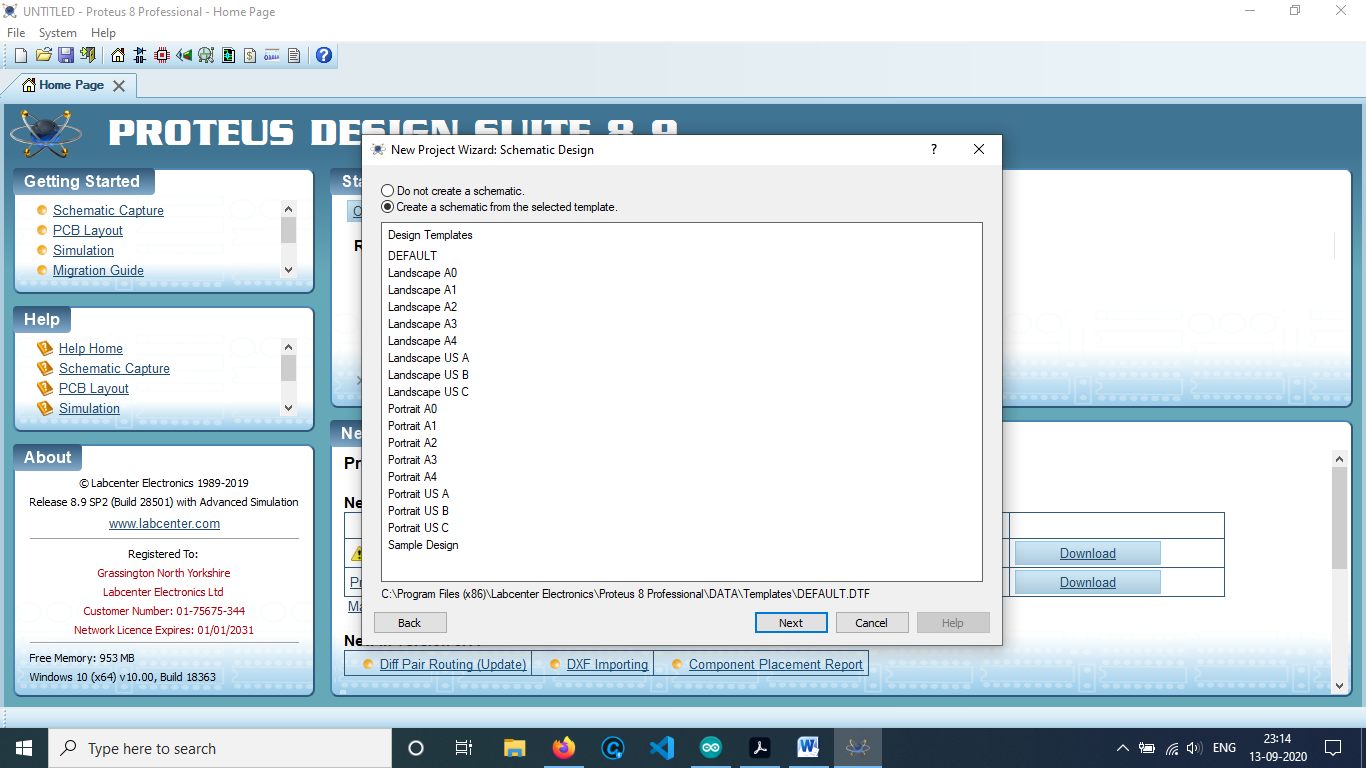Viewport: 1366px width, 768px height.
Task: Open PCB Layout red chip icon
Action: pos(162,55)
